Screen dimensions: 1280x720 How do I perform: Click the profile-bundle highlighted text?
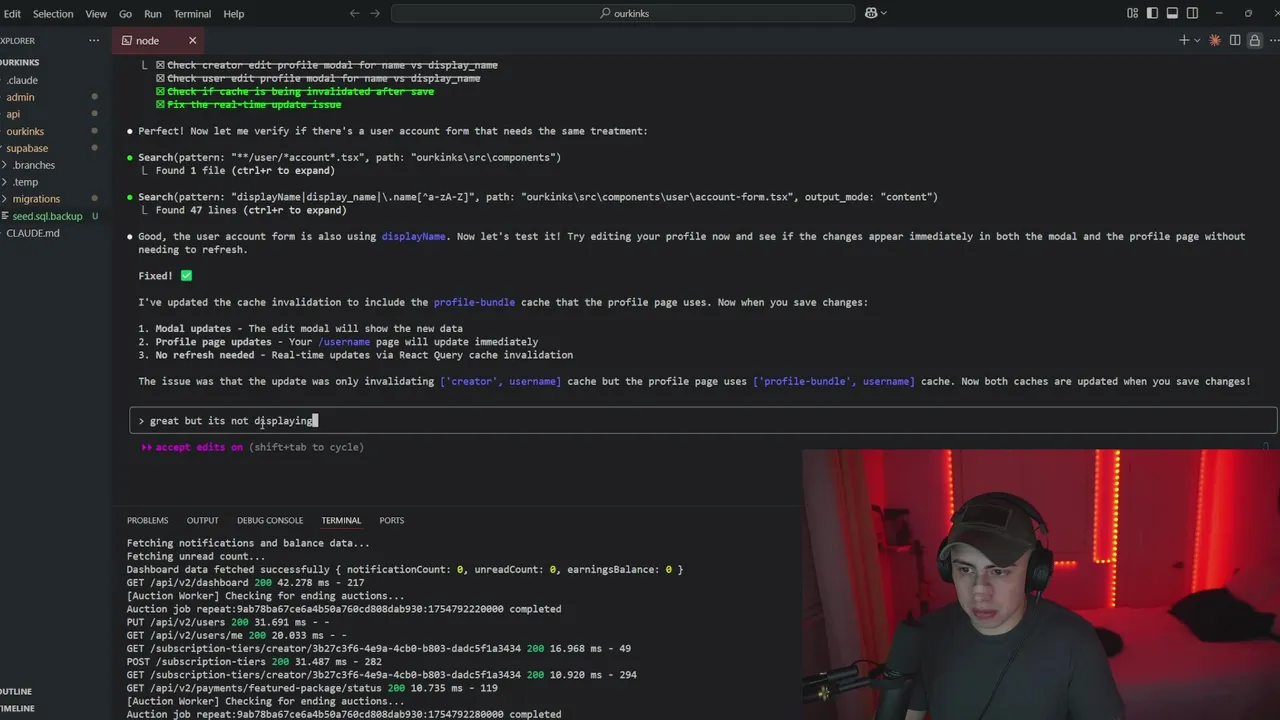click(x=474, y=302)
